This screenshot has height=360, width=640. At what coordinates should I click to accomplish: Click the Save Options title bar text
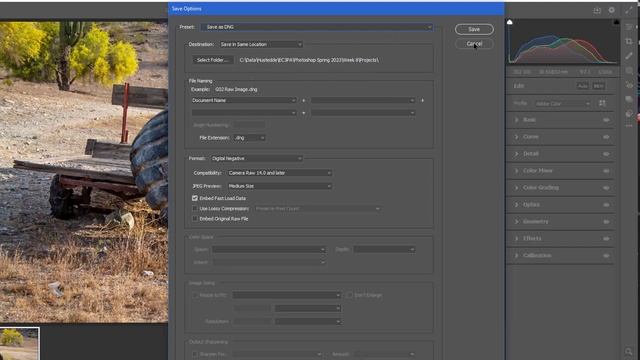[187, 9]
